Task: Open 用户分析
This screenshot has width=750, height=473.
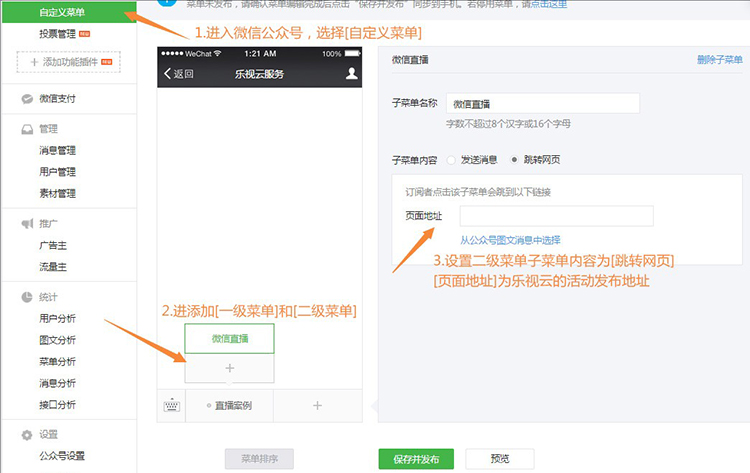Action: point(57,319)
